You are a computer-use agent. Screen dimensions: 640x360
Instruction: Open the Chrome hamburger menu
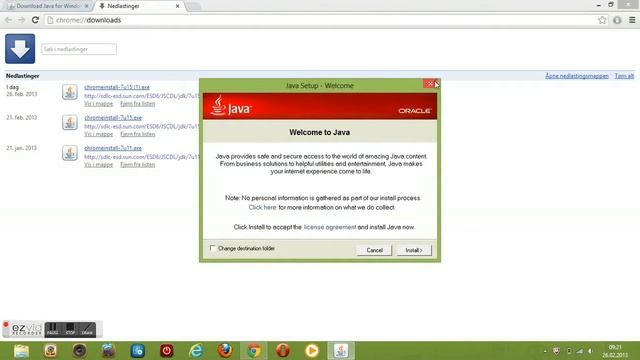632,20
